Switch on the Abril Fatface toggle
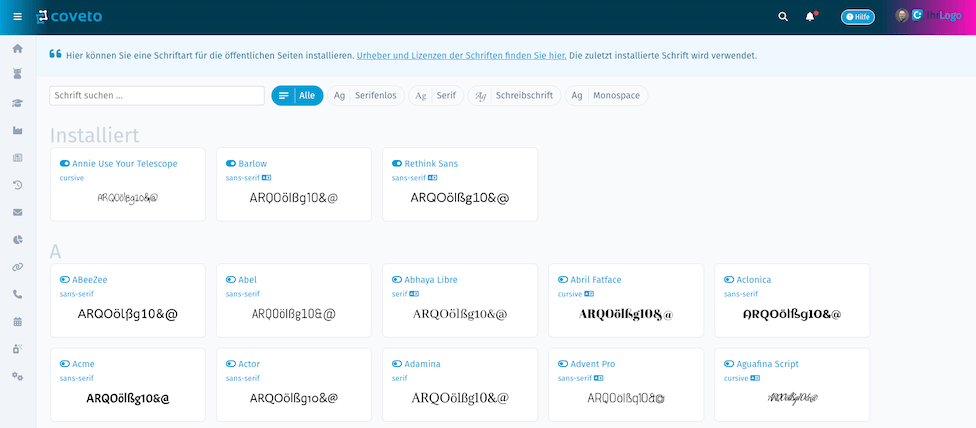Viewport: 976px width, 428px height. tap(563, 280)
